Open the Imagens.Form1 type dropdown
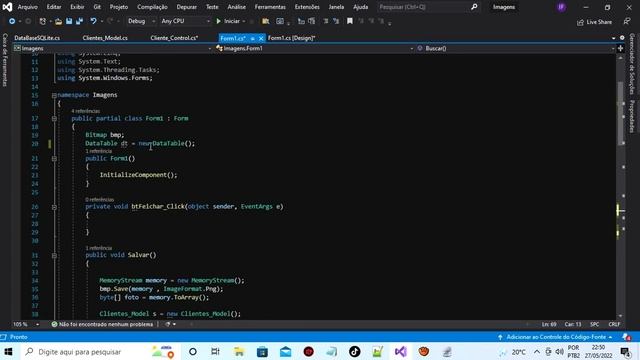640x360 pixels. (314, 48)
